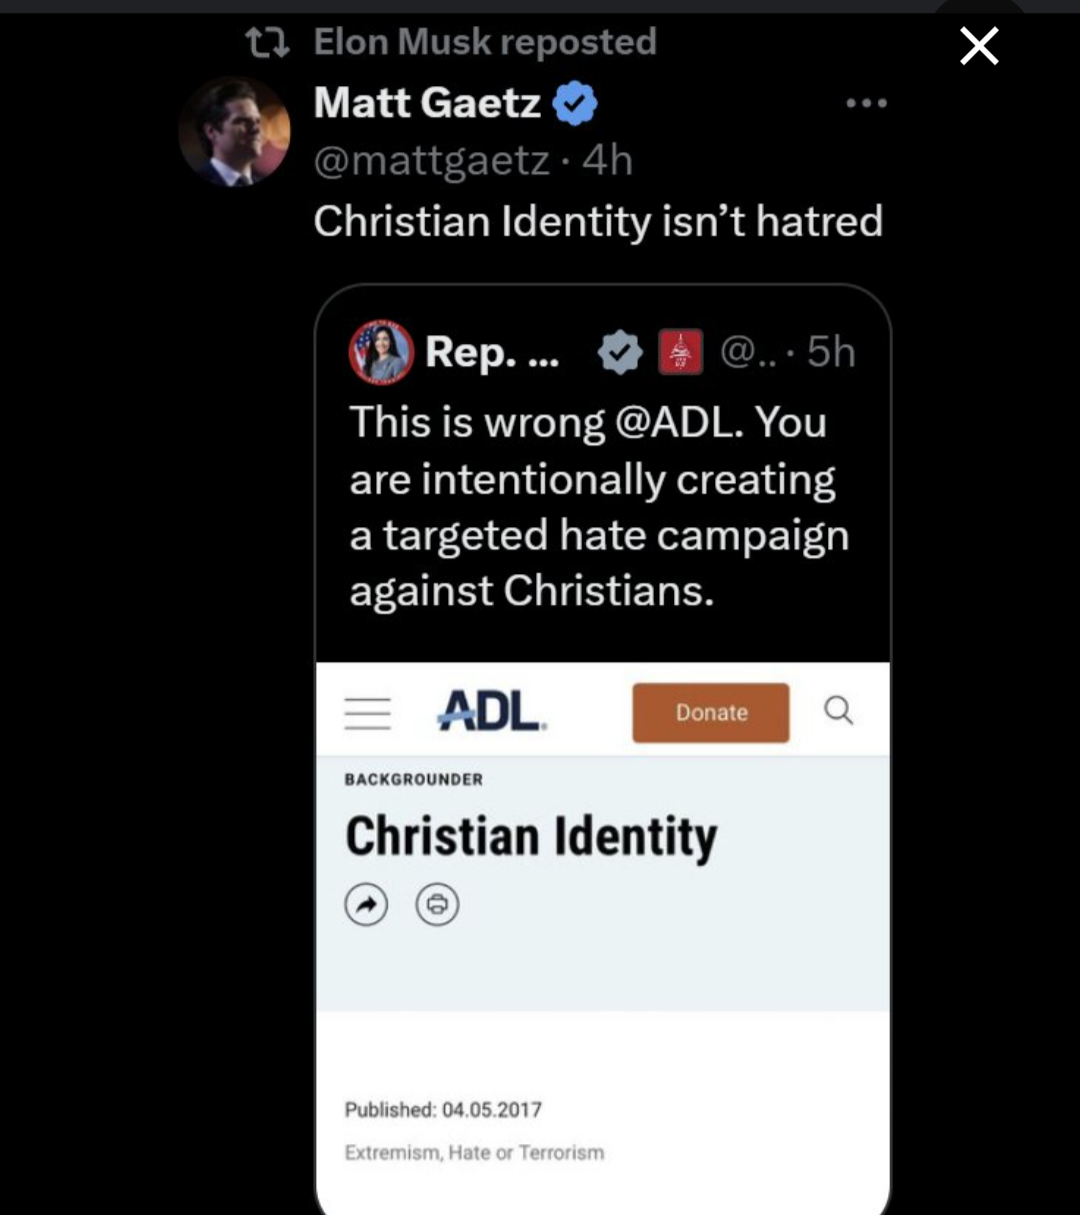This screenshot has height=1215, width=1080.
Task: Click the ADL search magnifier icon
Action: (x=838, y=710)
